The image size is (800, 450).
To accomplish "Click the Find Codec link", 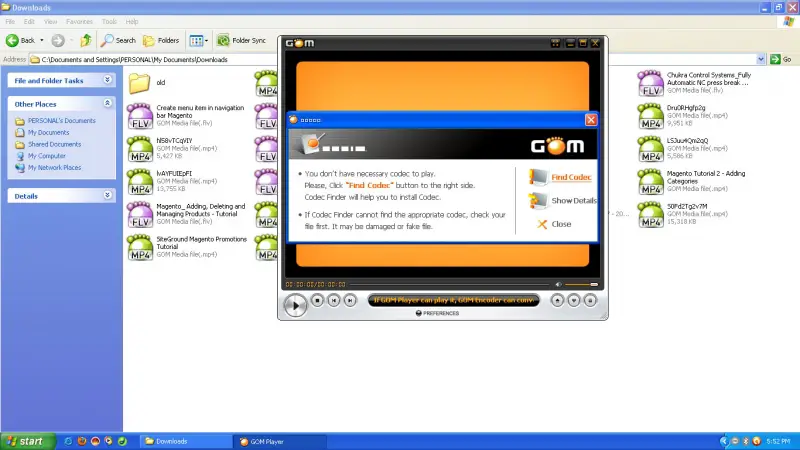I will pos(571,177).
